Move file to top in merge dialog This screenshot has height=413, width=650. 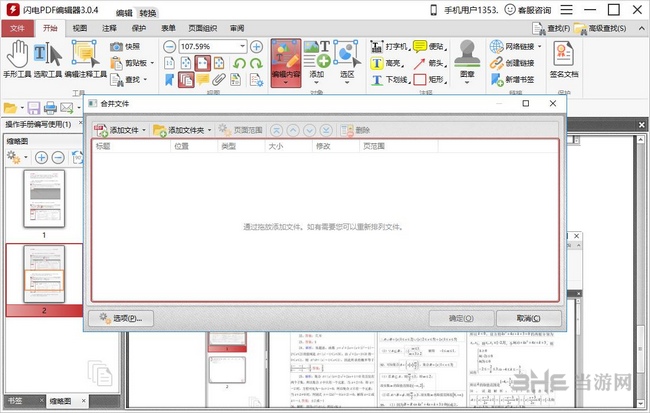276,130
